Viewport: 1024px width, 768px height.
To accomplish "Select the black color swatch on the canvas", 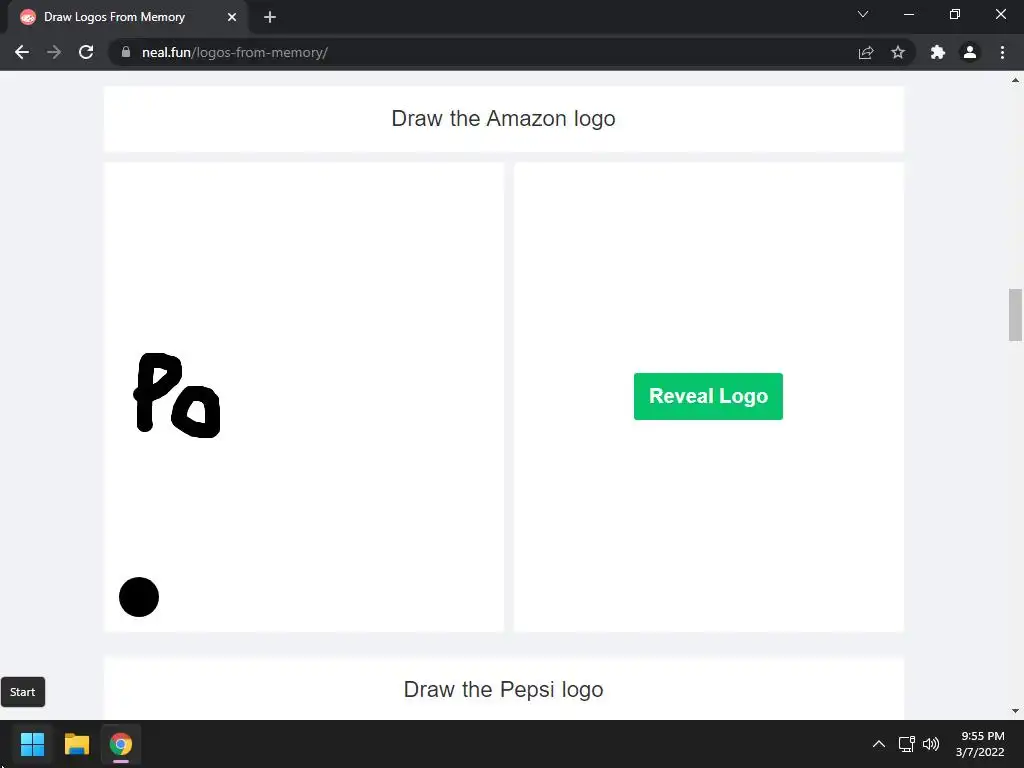I will coord(139,597).
